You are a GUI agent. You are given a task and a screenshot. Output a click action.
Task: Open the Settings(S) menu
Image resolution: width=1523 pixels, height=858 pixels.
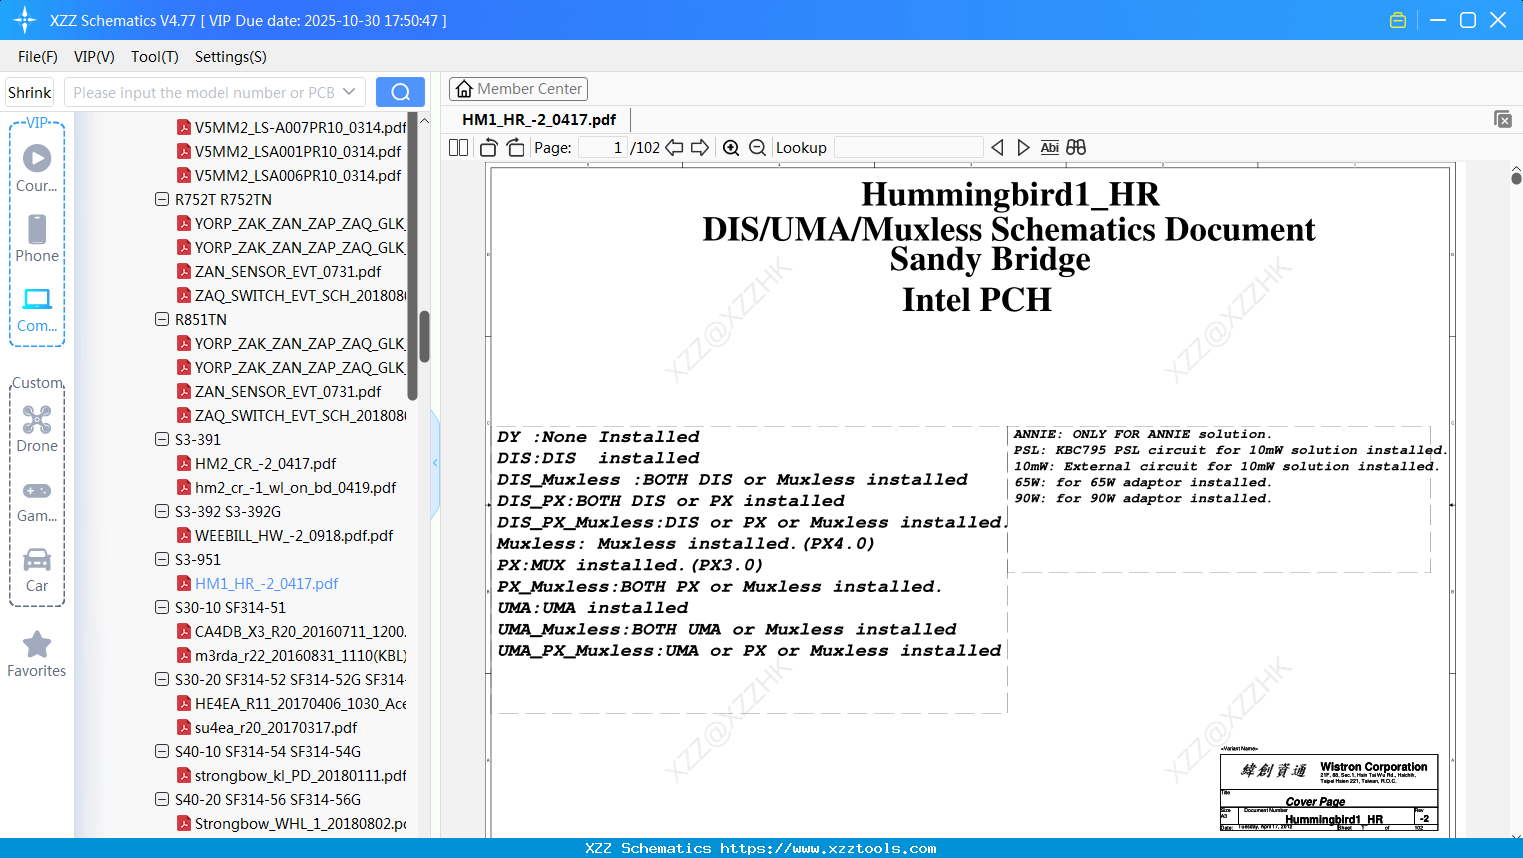tap(231, 57)
